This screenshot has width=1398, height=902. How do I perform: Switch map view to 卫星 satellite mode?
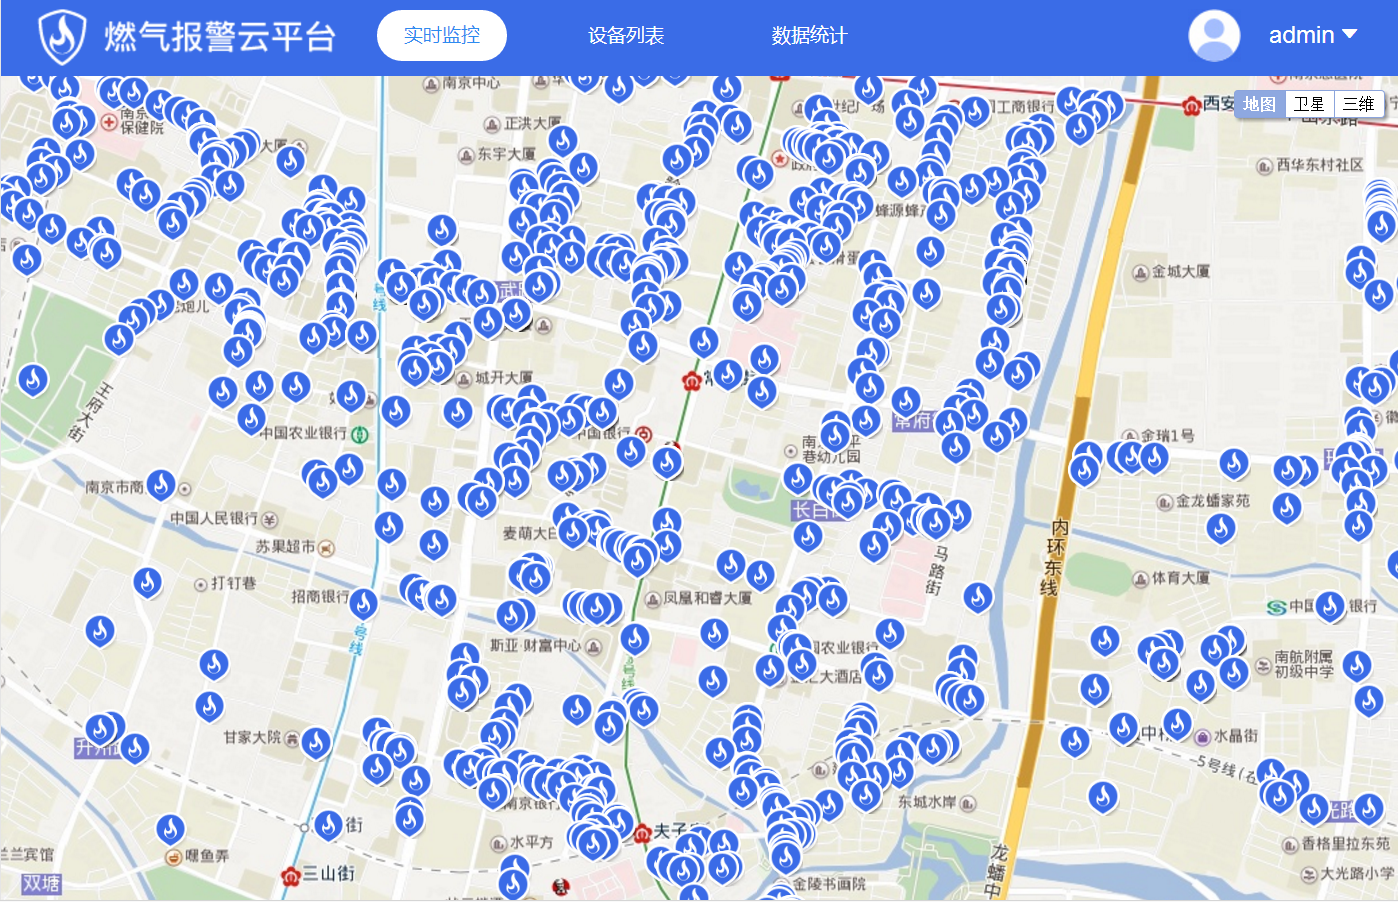[1308, 104]
